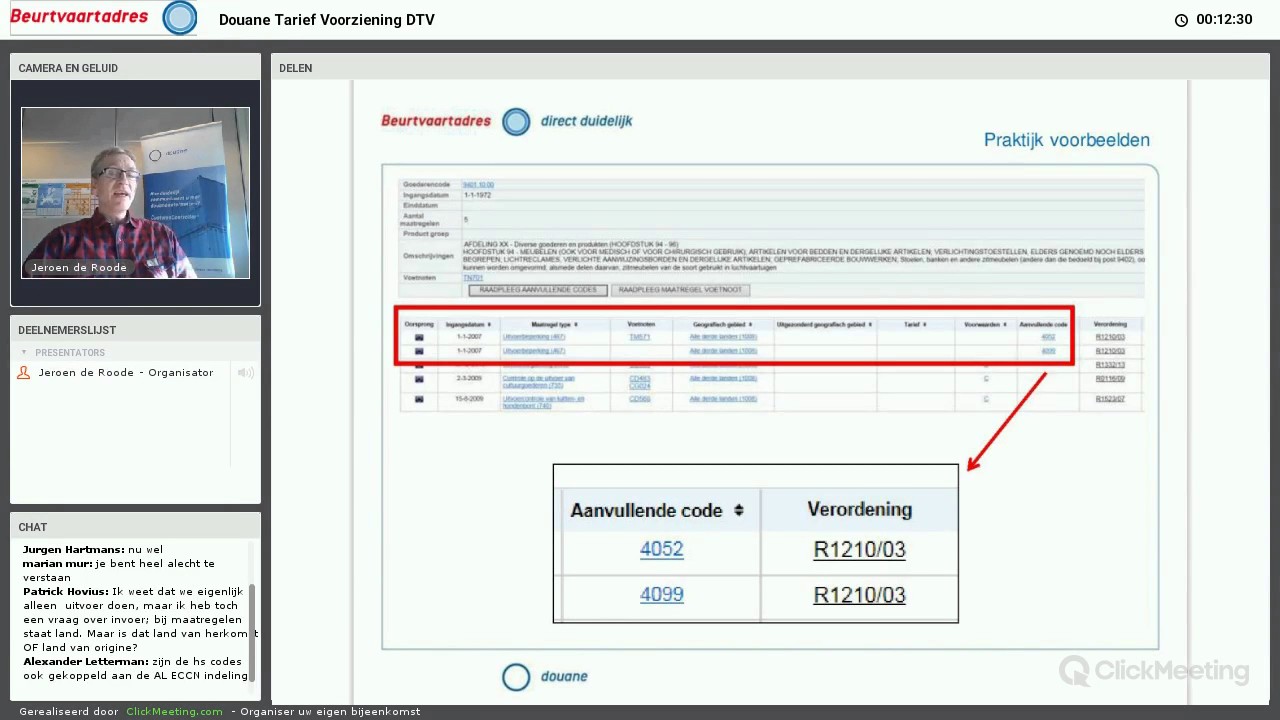
Task: Sort by Aanvullende code arrow in enlarged table
Action: (738, 511)
